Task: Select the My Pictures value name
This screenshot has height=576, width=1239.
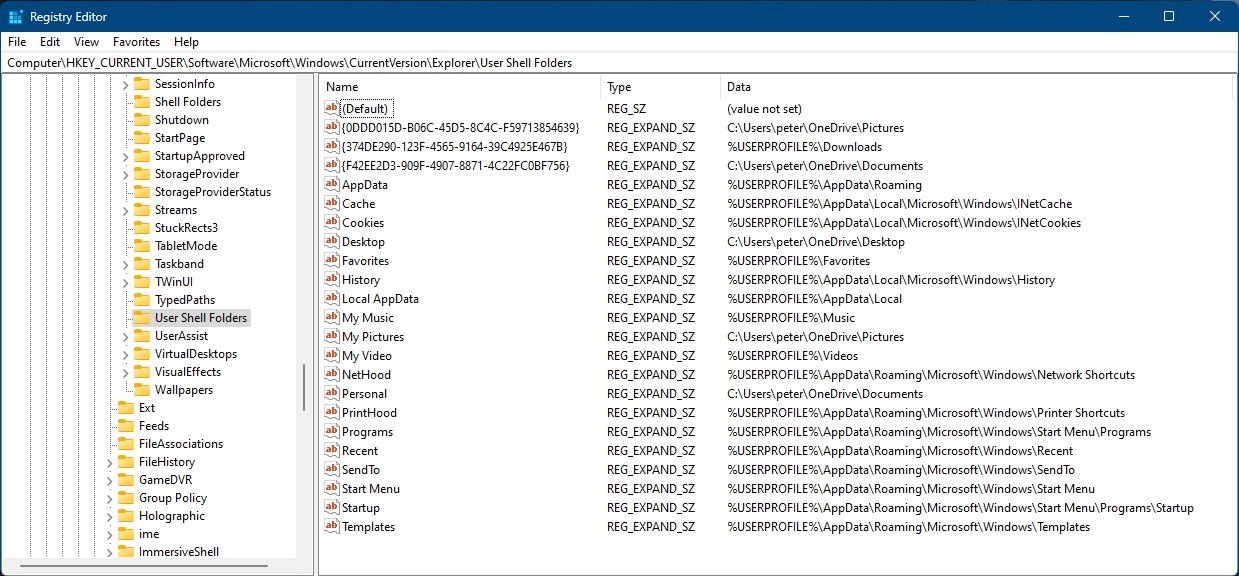Action: coord(373,336)
